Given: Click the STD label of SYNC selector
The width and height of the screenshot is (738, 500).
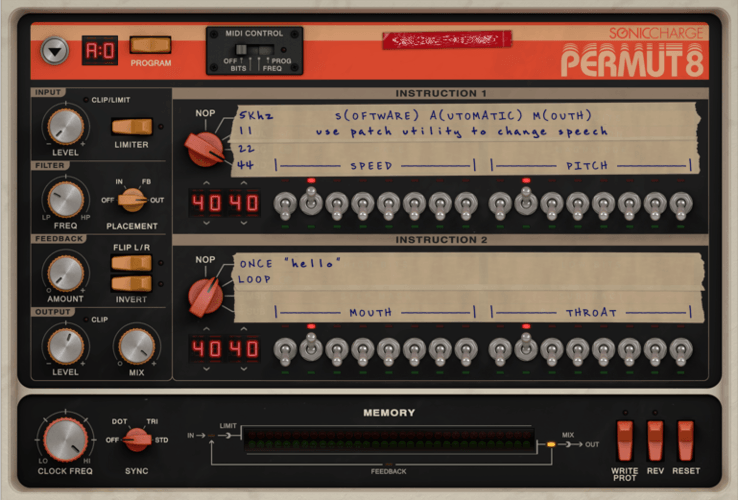Looking at the screenshot, I should coord(161,440).
